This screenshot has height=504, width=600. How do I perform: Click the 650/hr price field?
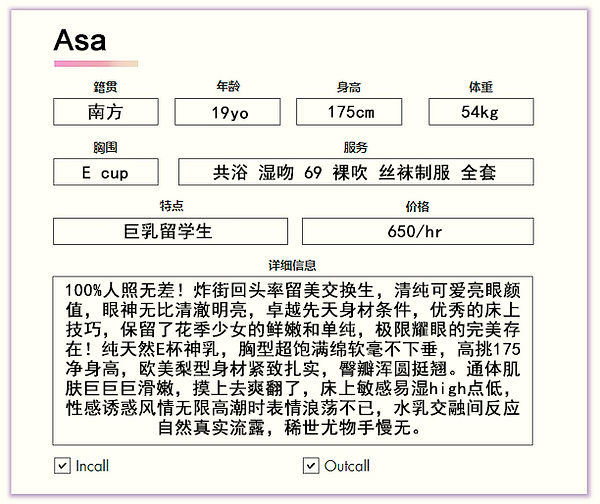tap(418, 232)
